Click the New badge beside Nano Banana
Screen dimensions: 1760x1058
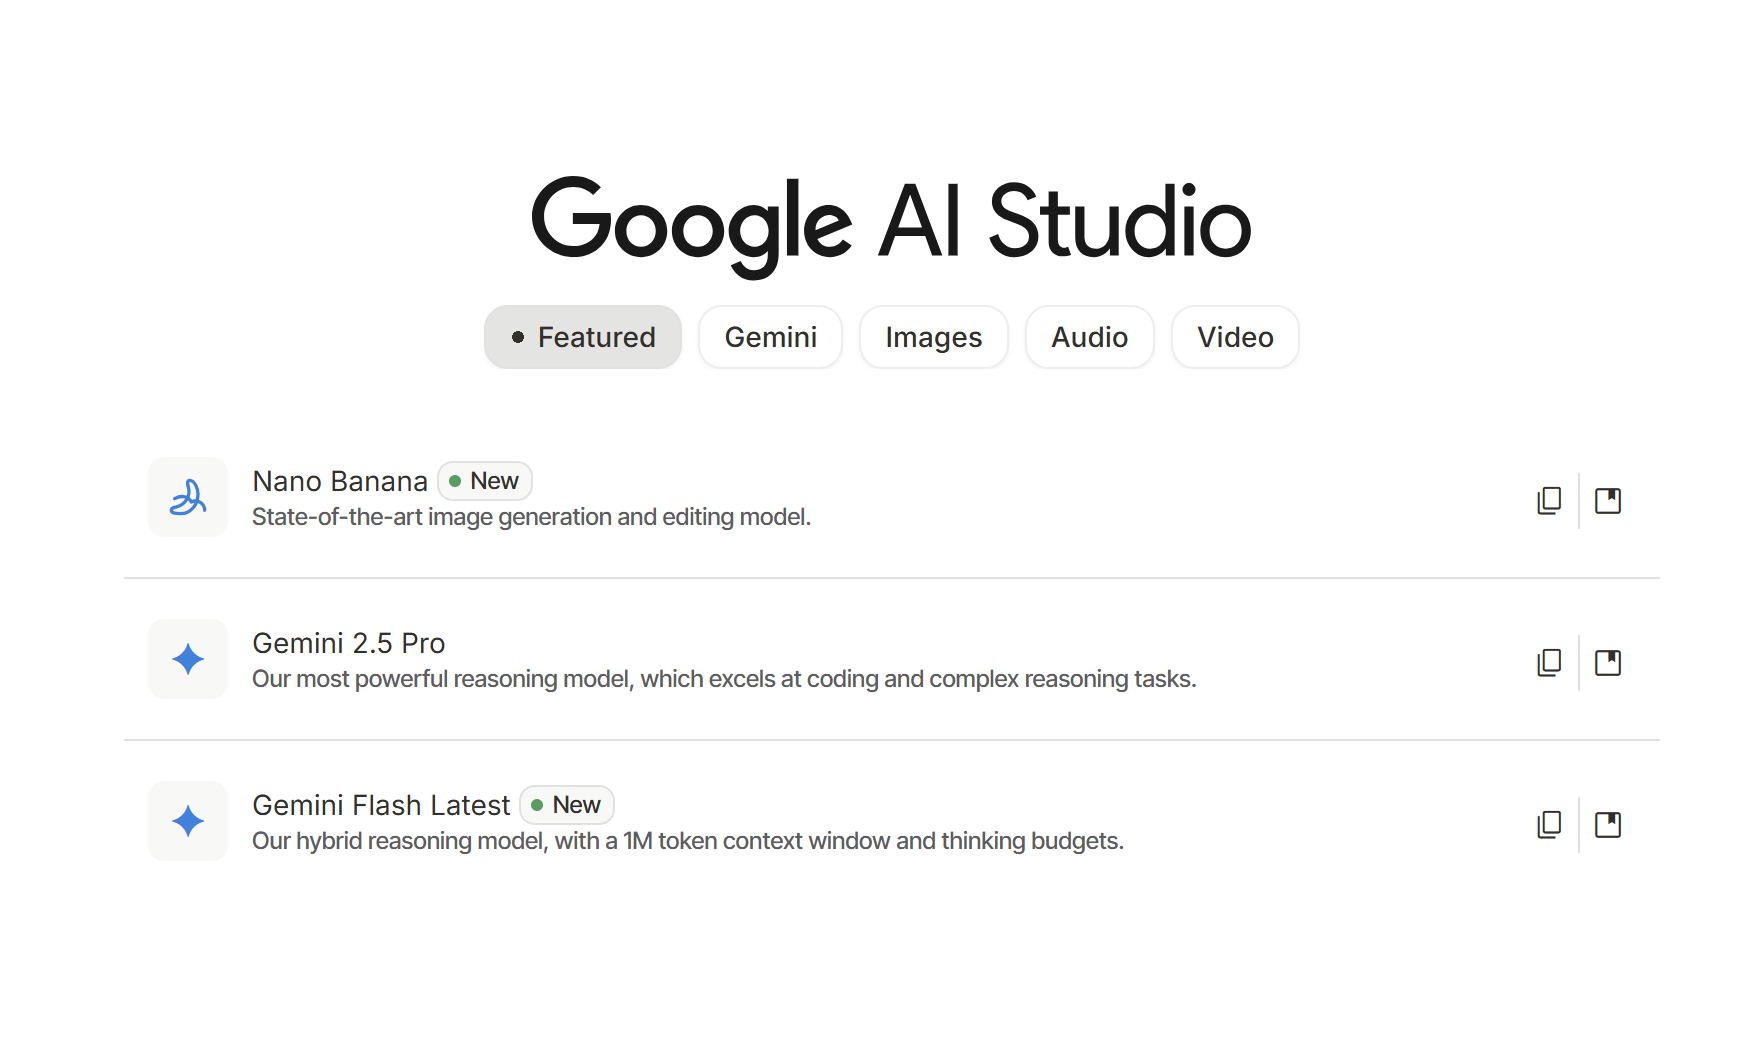click(485, 481)
